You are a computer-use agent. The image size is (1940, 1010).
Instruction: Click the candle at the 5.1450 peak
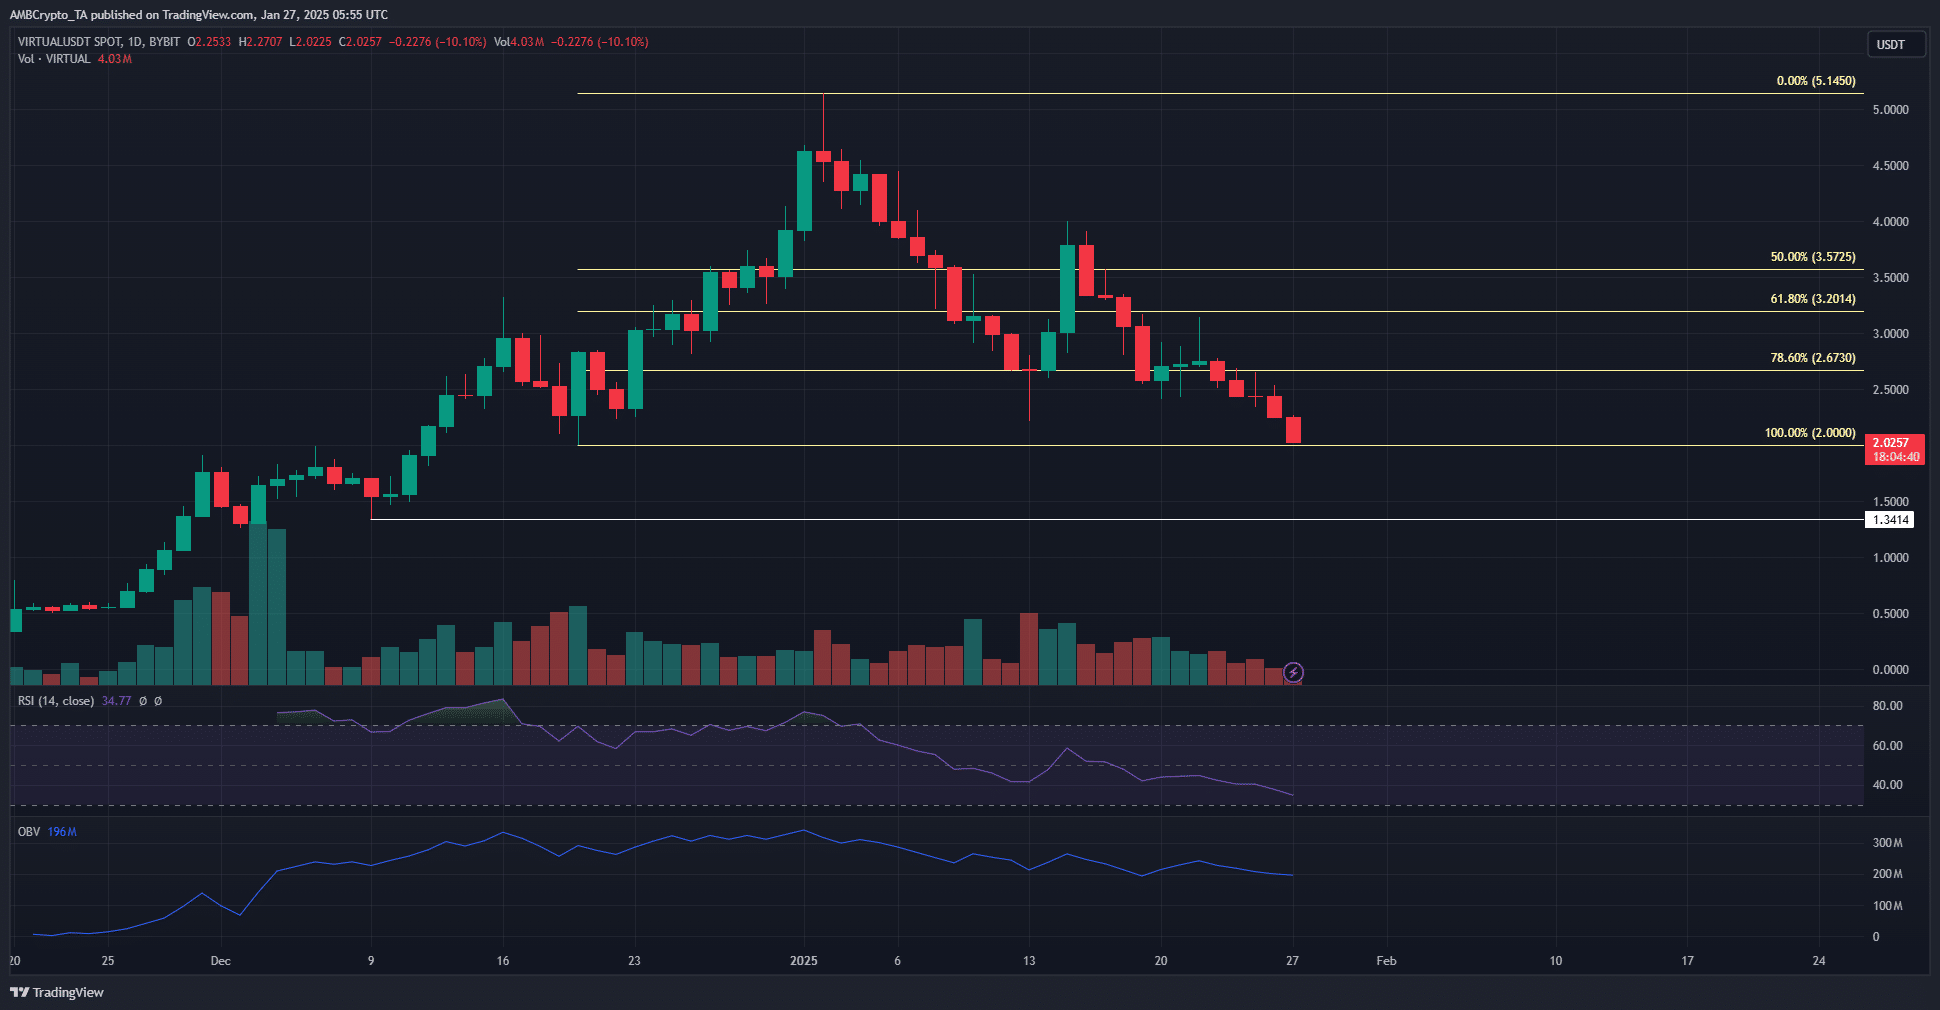823,155
